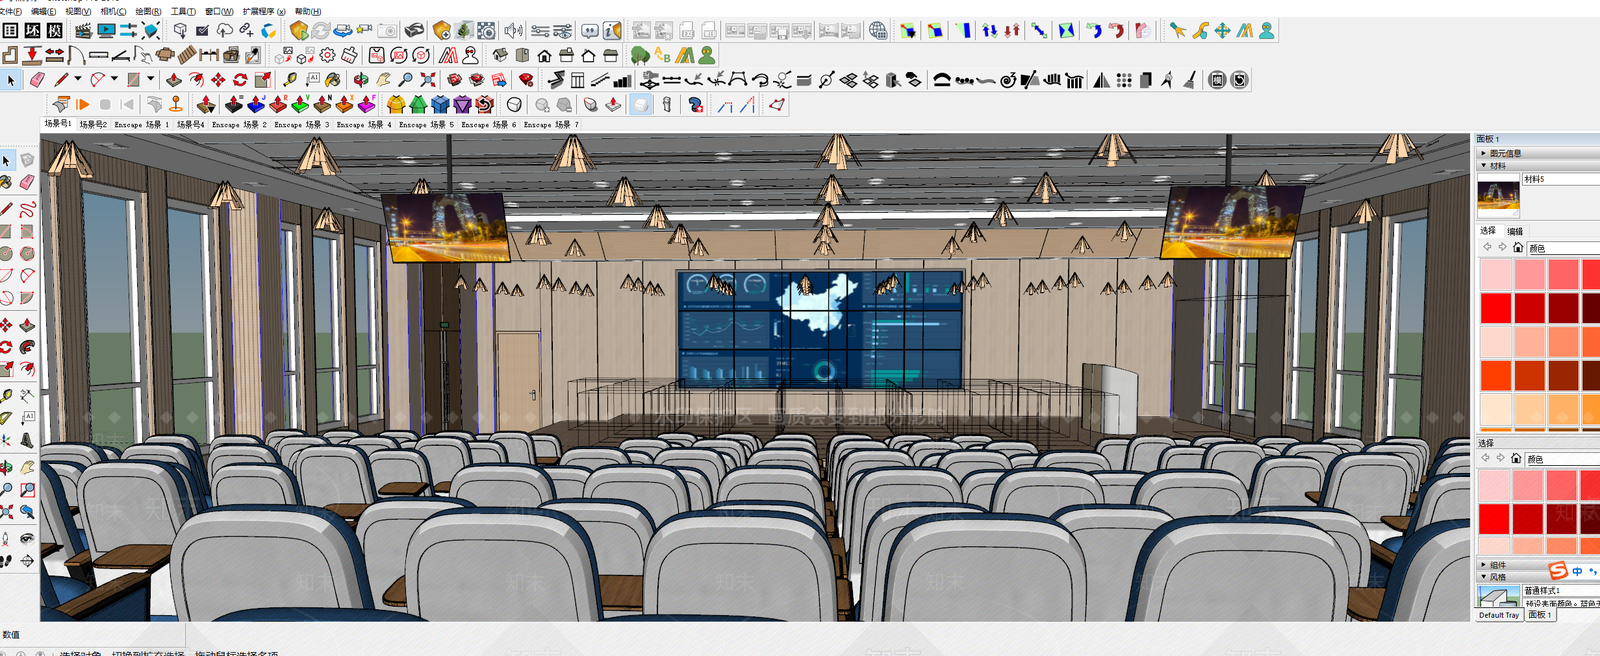Switch to scene tab Enscape 场景 7

click(x=551, y=125)
